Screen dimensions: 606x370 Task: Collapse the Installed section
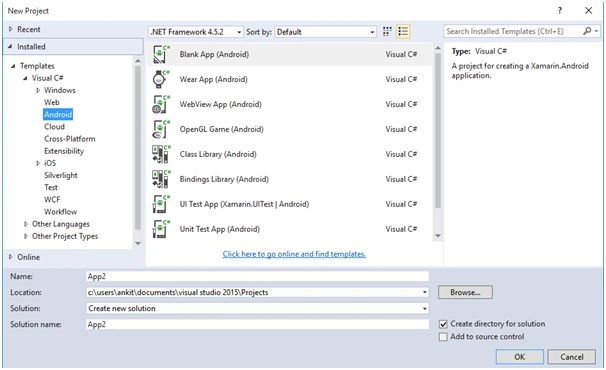(10, 46)
